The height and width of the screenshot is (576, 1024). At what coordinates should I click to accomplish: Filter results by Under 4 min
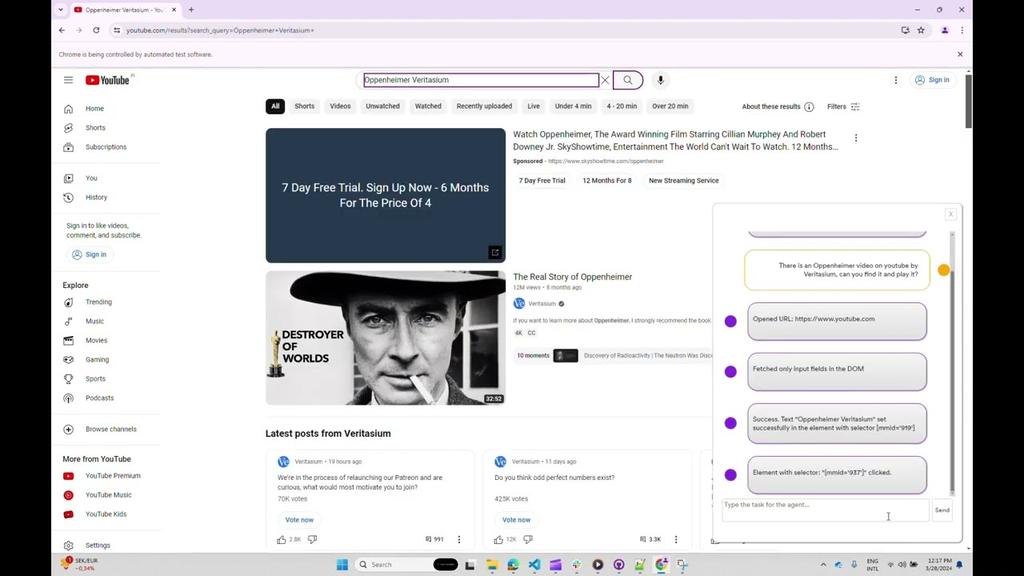pos(573,106)
